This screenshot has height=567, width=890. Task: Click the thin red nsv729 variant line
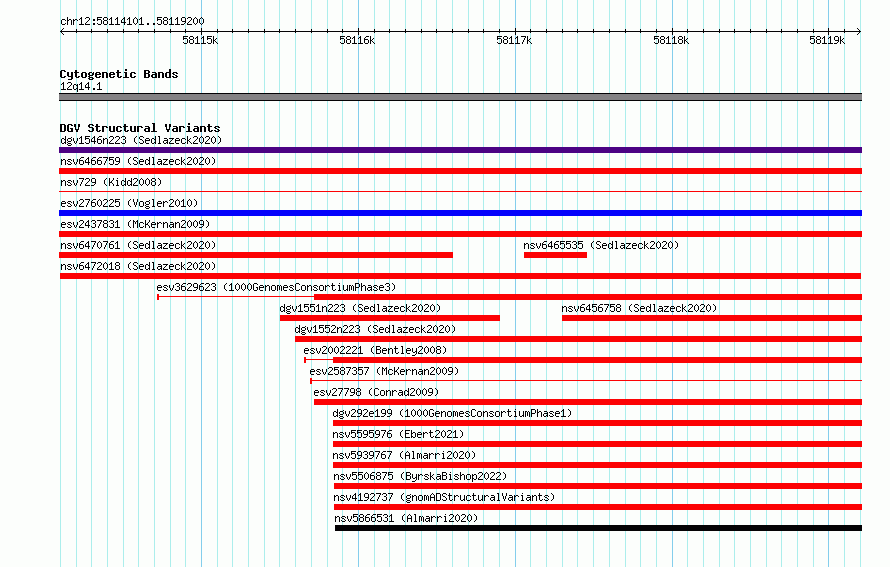click(x=460, y=192)
